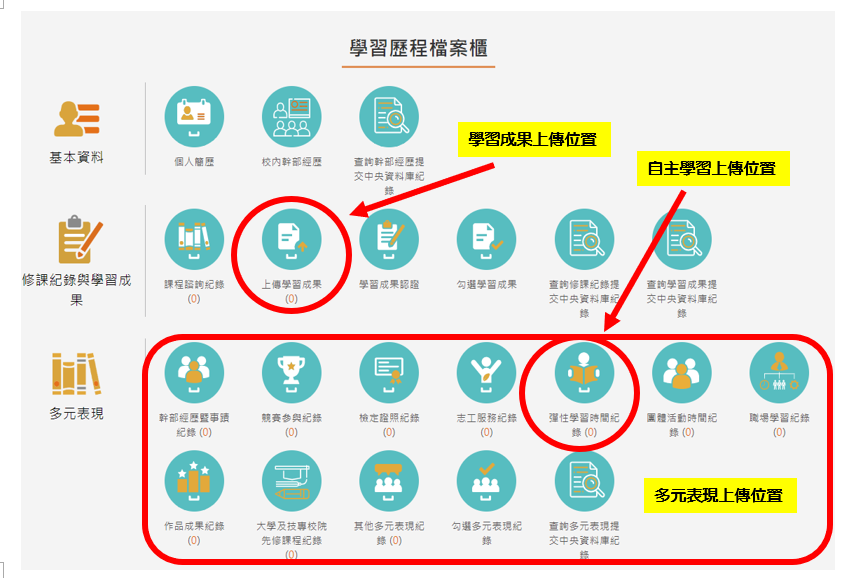
Task: Open 大學及技專校院先修課程紀錄 graduation icon
Action: [x=291, y=481]
